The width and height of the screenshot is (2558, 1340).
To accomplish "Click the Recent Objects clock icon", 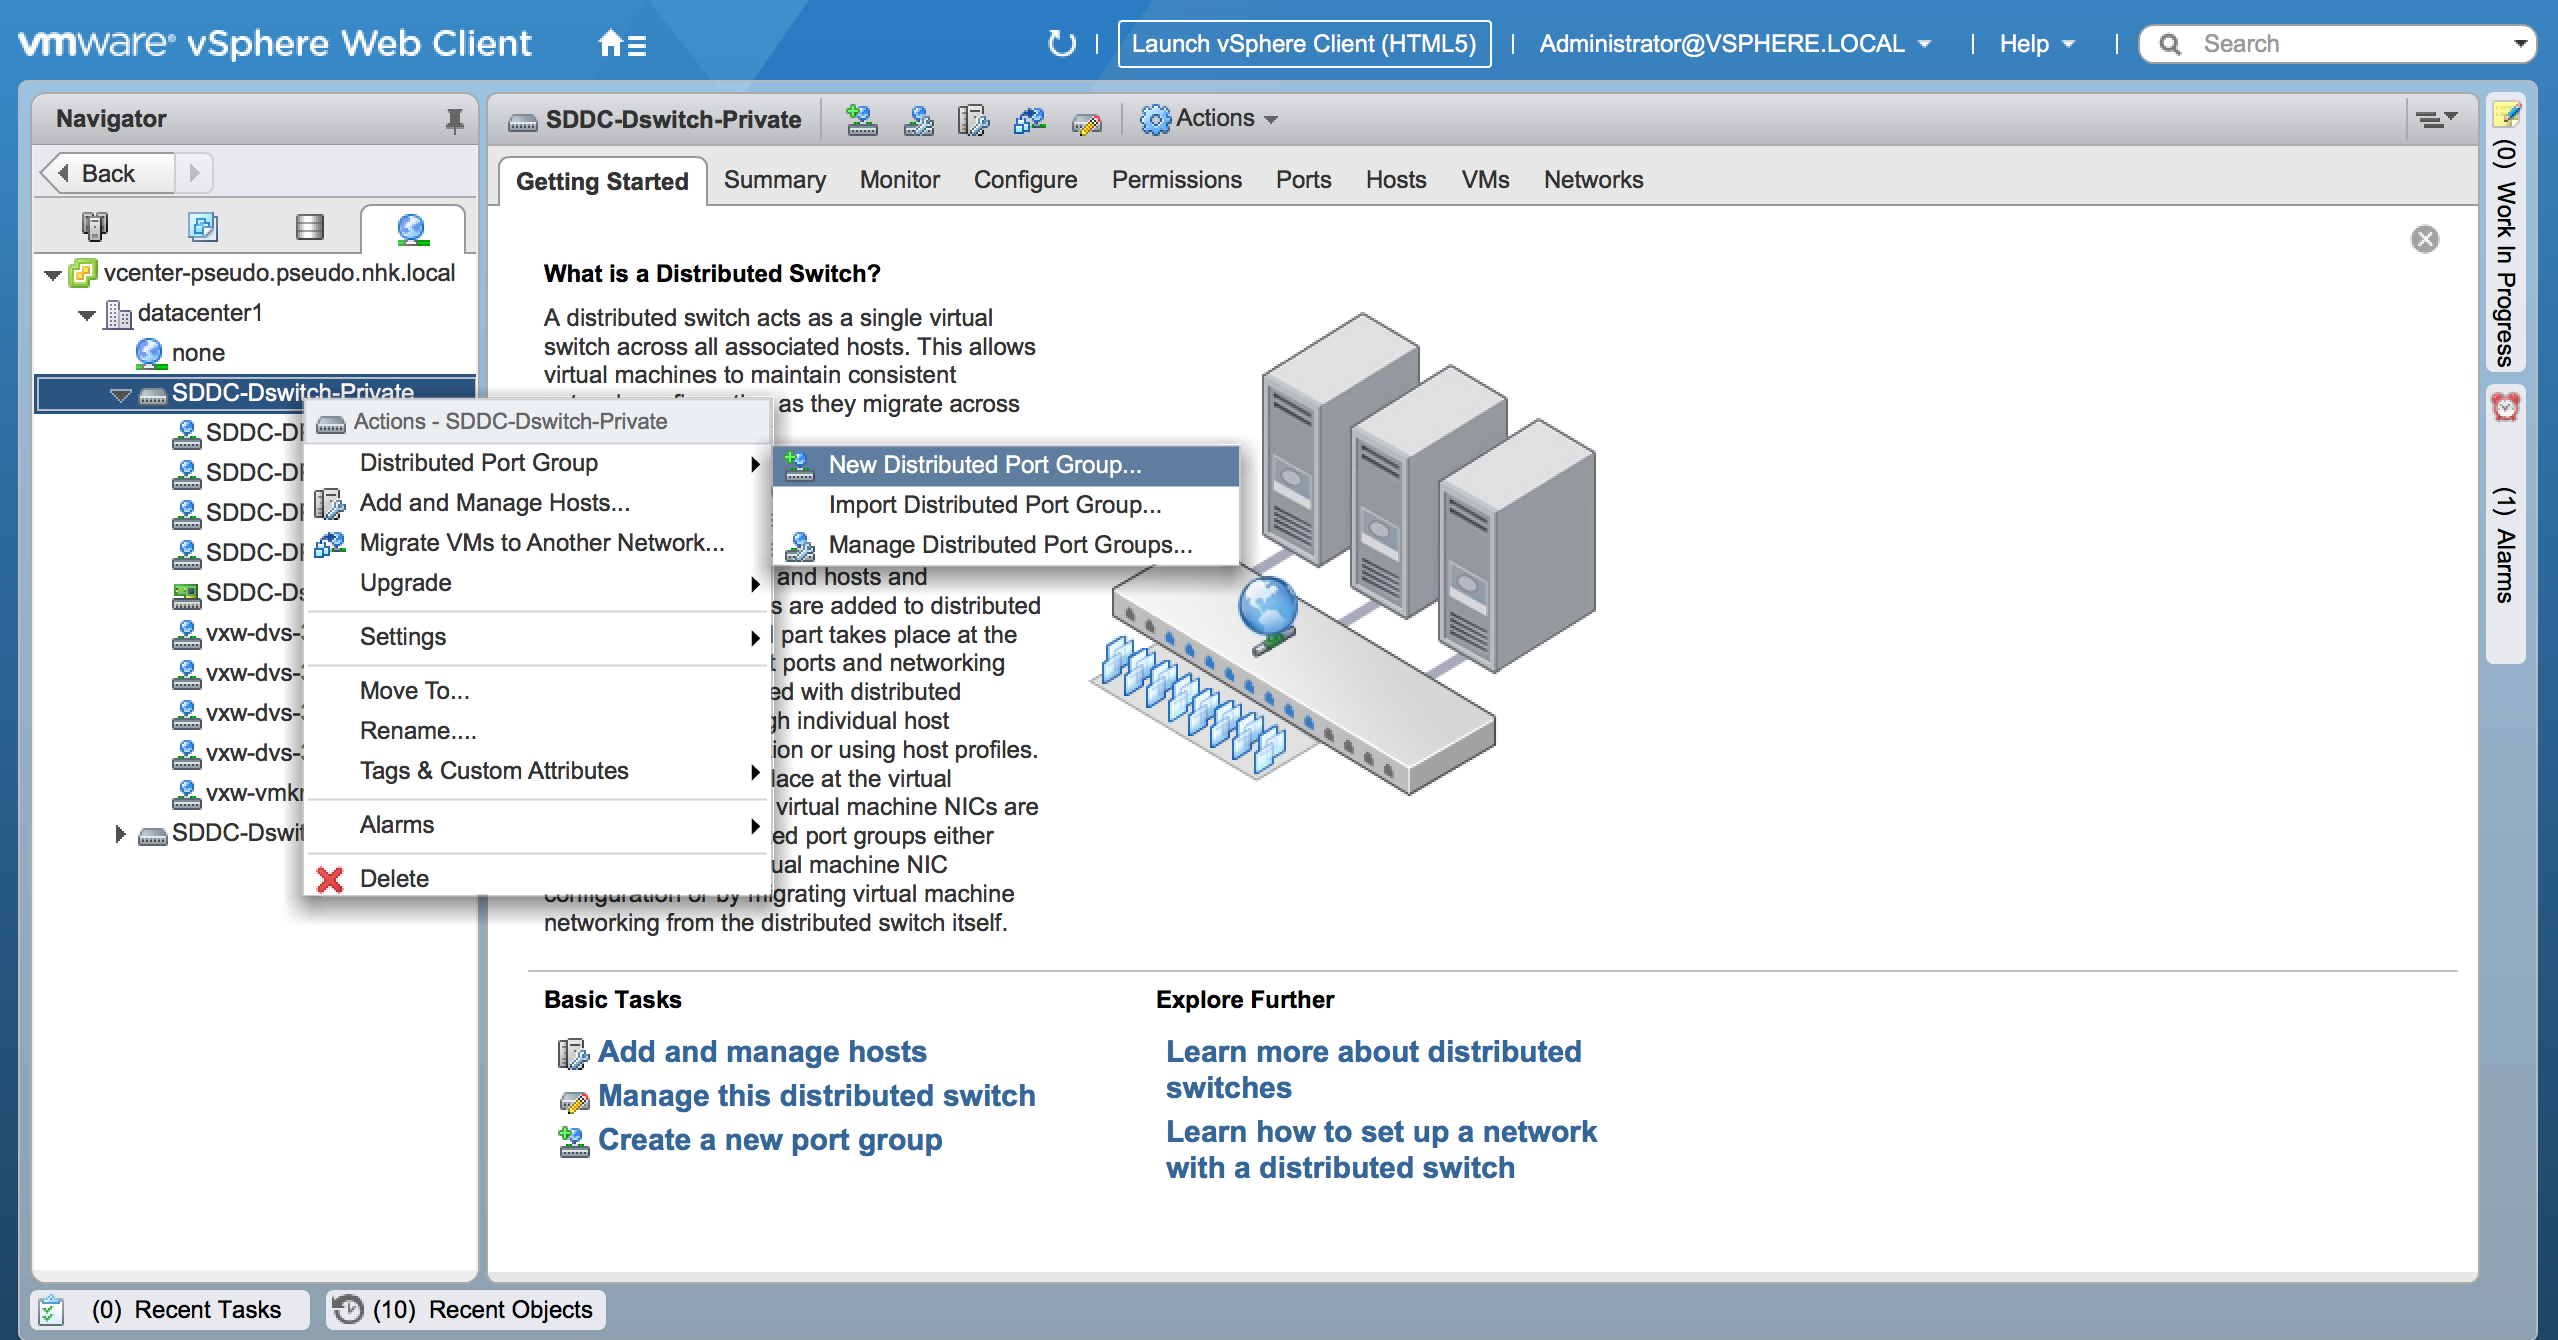I will (x=348, y=1309).
